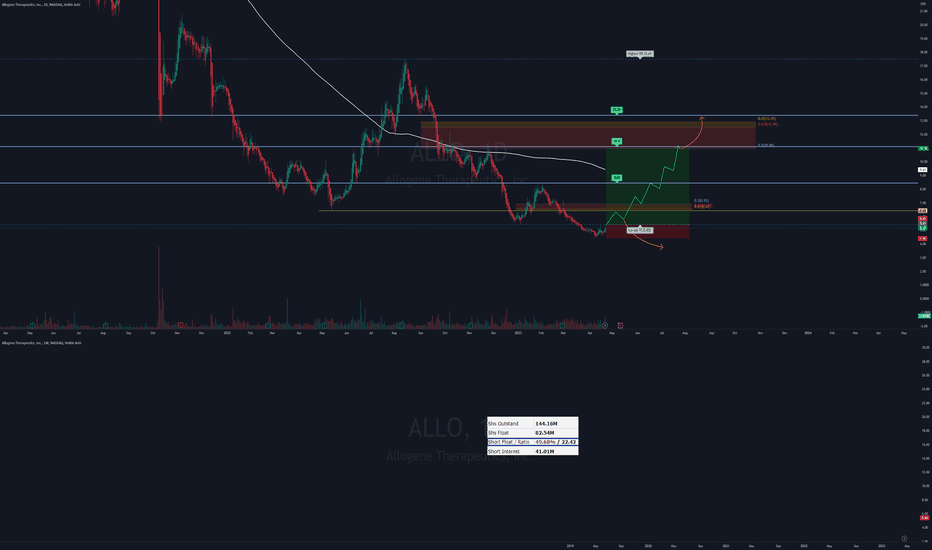The image size is (932, 550).
Task: Click the lowest price callout label near red zone
Action: point(640,230)
